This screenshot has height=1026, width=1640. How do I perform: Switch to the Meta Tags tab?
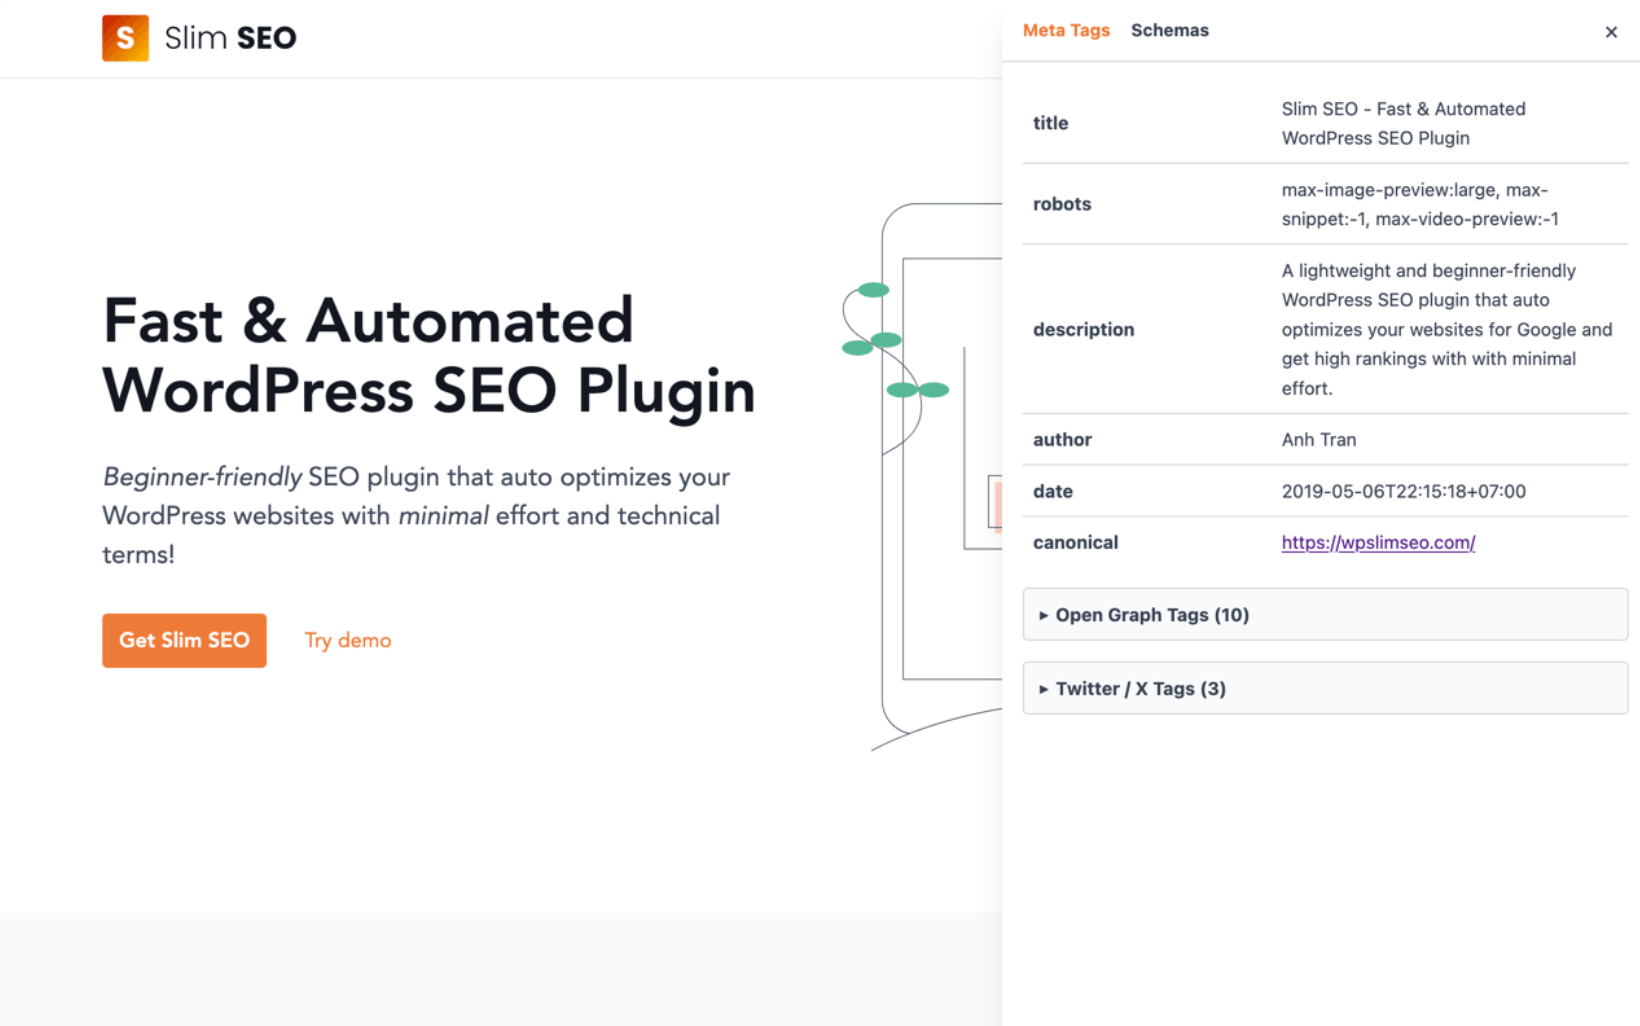point(1066,30)
